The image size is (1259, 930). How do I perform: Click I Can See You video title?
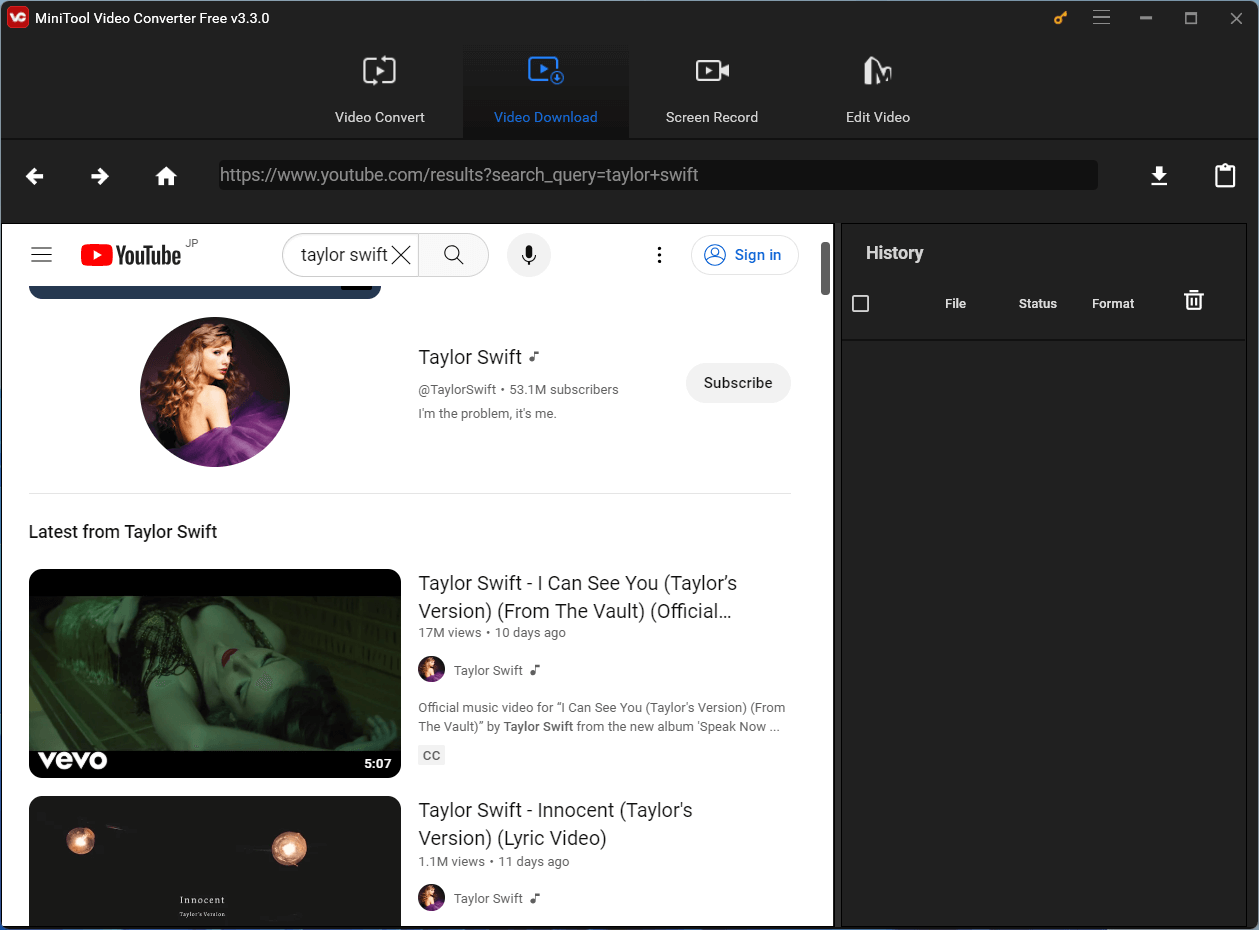click(578, 597)
